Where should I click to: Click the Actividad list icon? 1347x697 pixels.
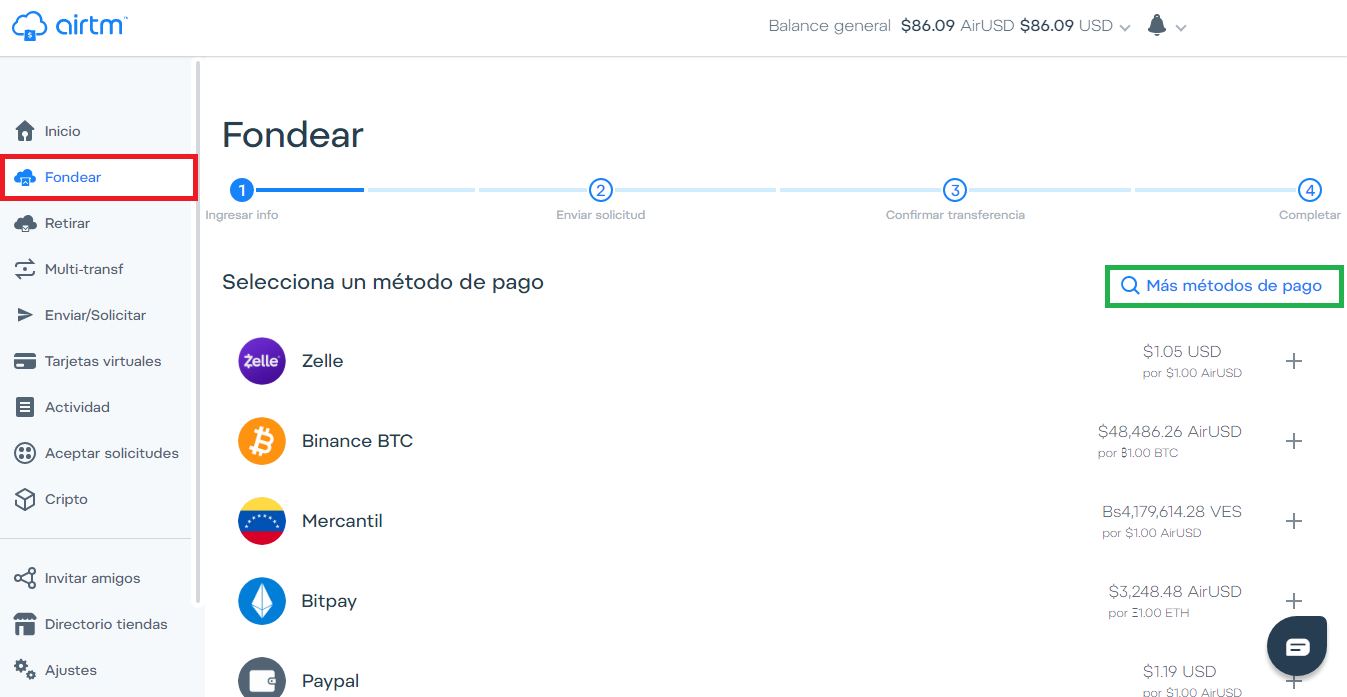point(25,407)
